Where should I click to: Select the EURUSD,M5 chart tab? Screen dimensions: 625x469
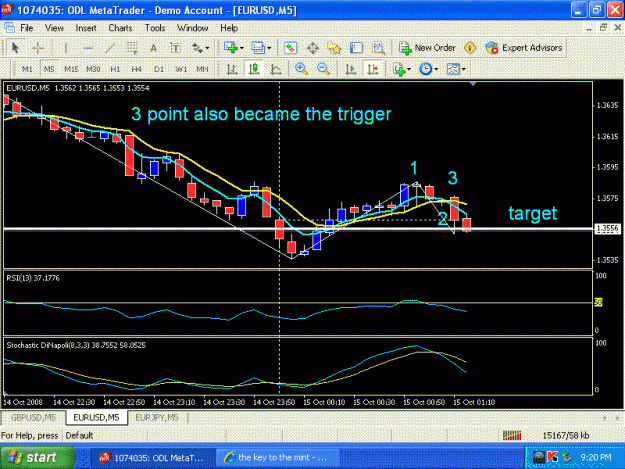pos(96,418)
